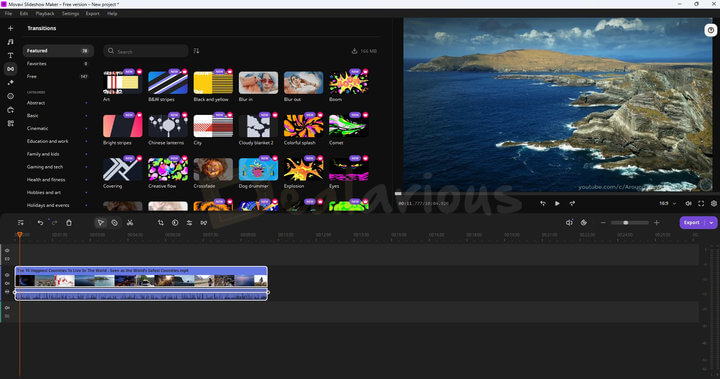Open the Export options dropdown arrow

(x=711, y=223)
